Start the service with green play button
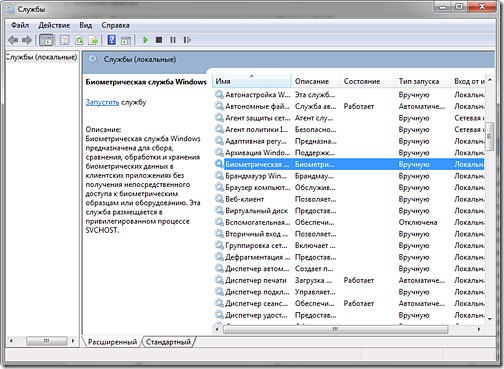 (145, 40)
